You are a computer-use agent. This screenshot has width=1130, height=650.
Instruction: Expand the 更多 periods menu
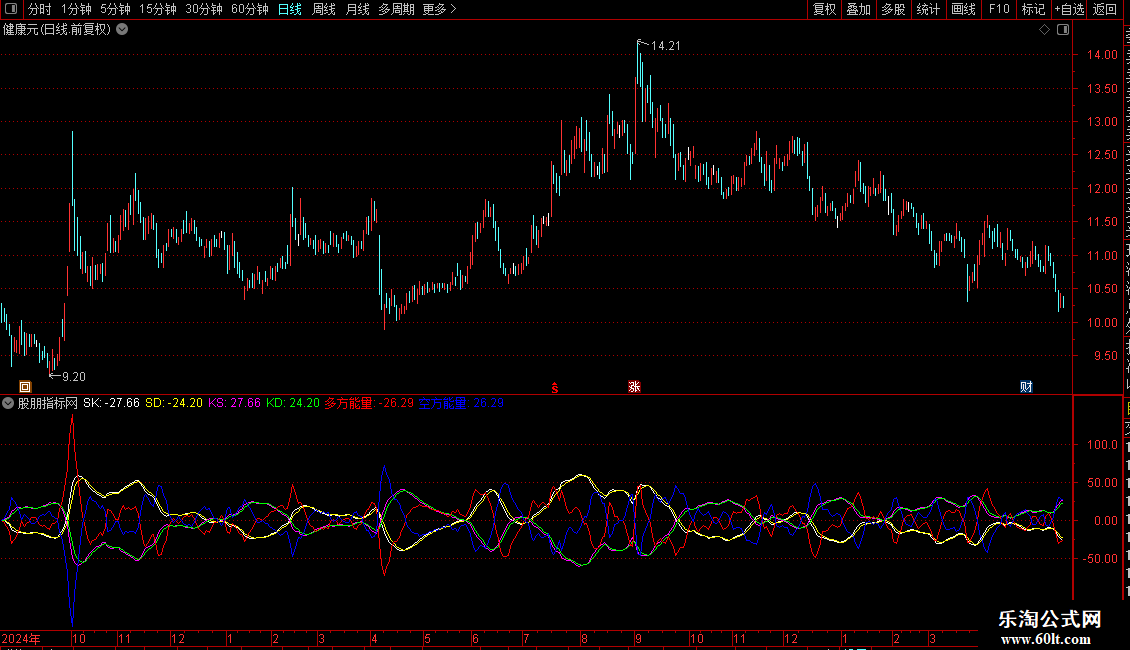point(440,9)
